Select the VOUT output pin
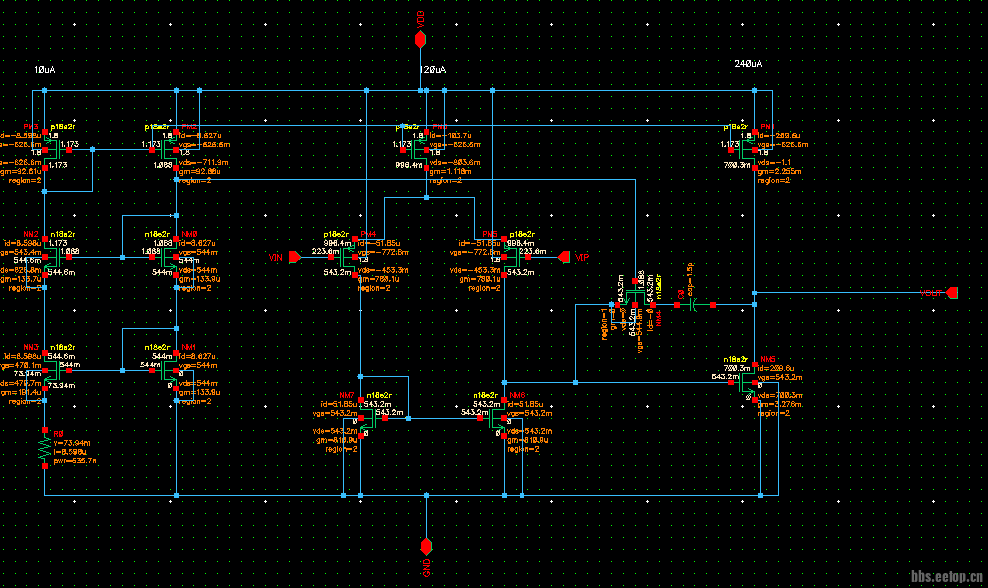The image size is (988, 588). coord(952,293)
